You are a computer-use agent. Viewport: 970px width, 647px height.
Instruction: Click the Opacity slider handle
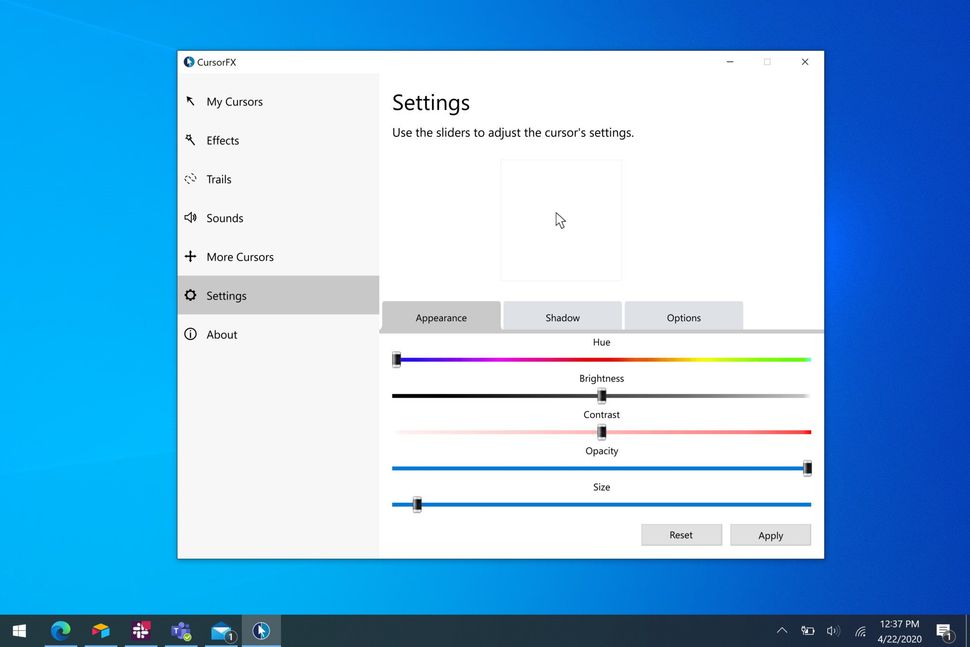pyautogui.click(x=807, y=467)
